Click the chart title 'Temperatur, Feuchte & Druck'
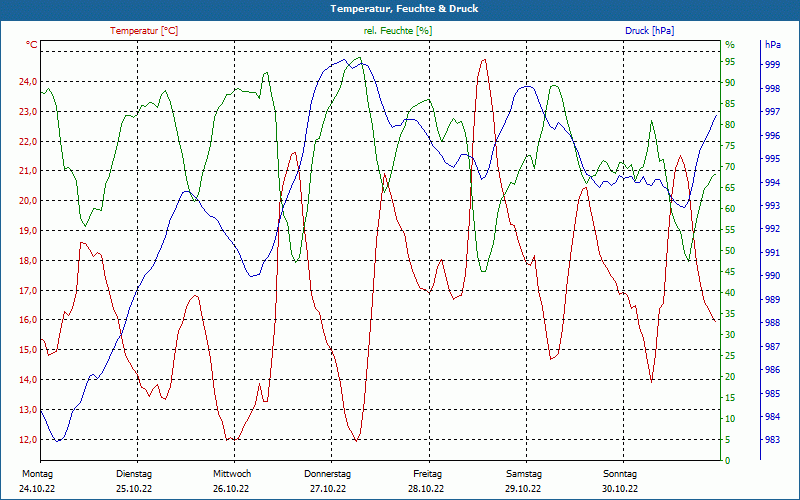This screenshot has height=500, width=800. (x=404, y=9)
